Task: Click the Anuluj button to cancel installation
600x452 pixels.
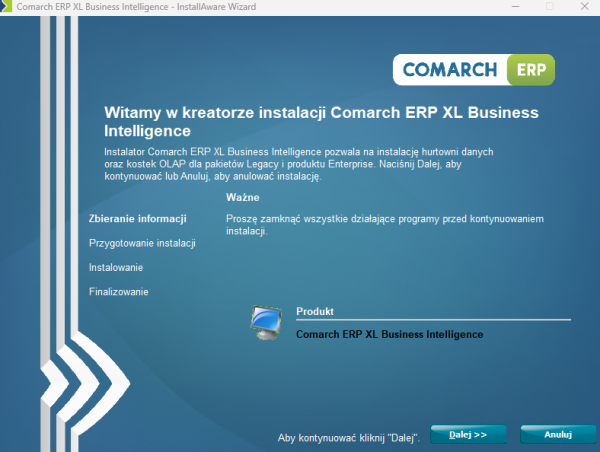Action: (558, 434)
